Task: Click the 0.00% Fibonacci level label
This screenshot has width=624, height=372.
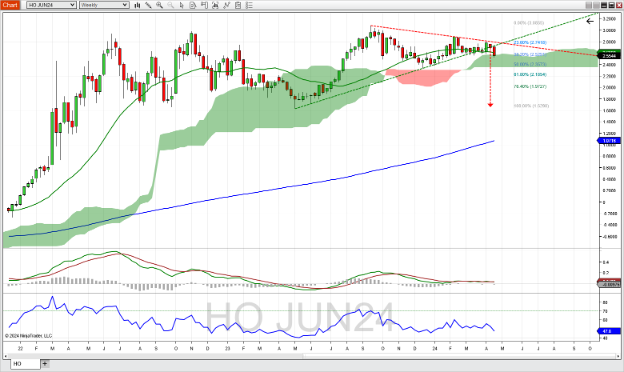Action: point(529,23)
